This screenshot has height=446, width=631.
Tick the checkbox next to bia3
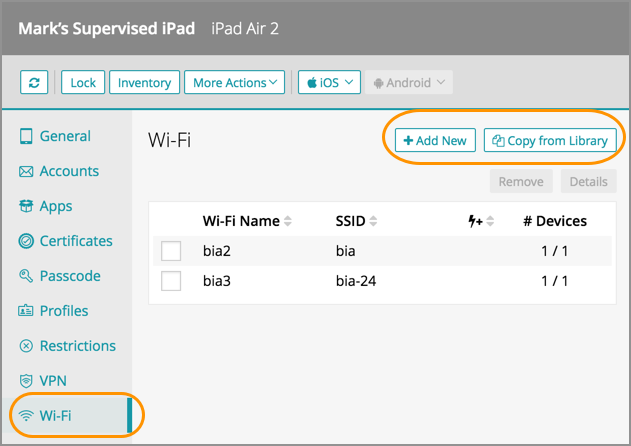click(171, 281)
